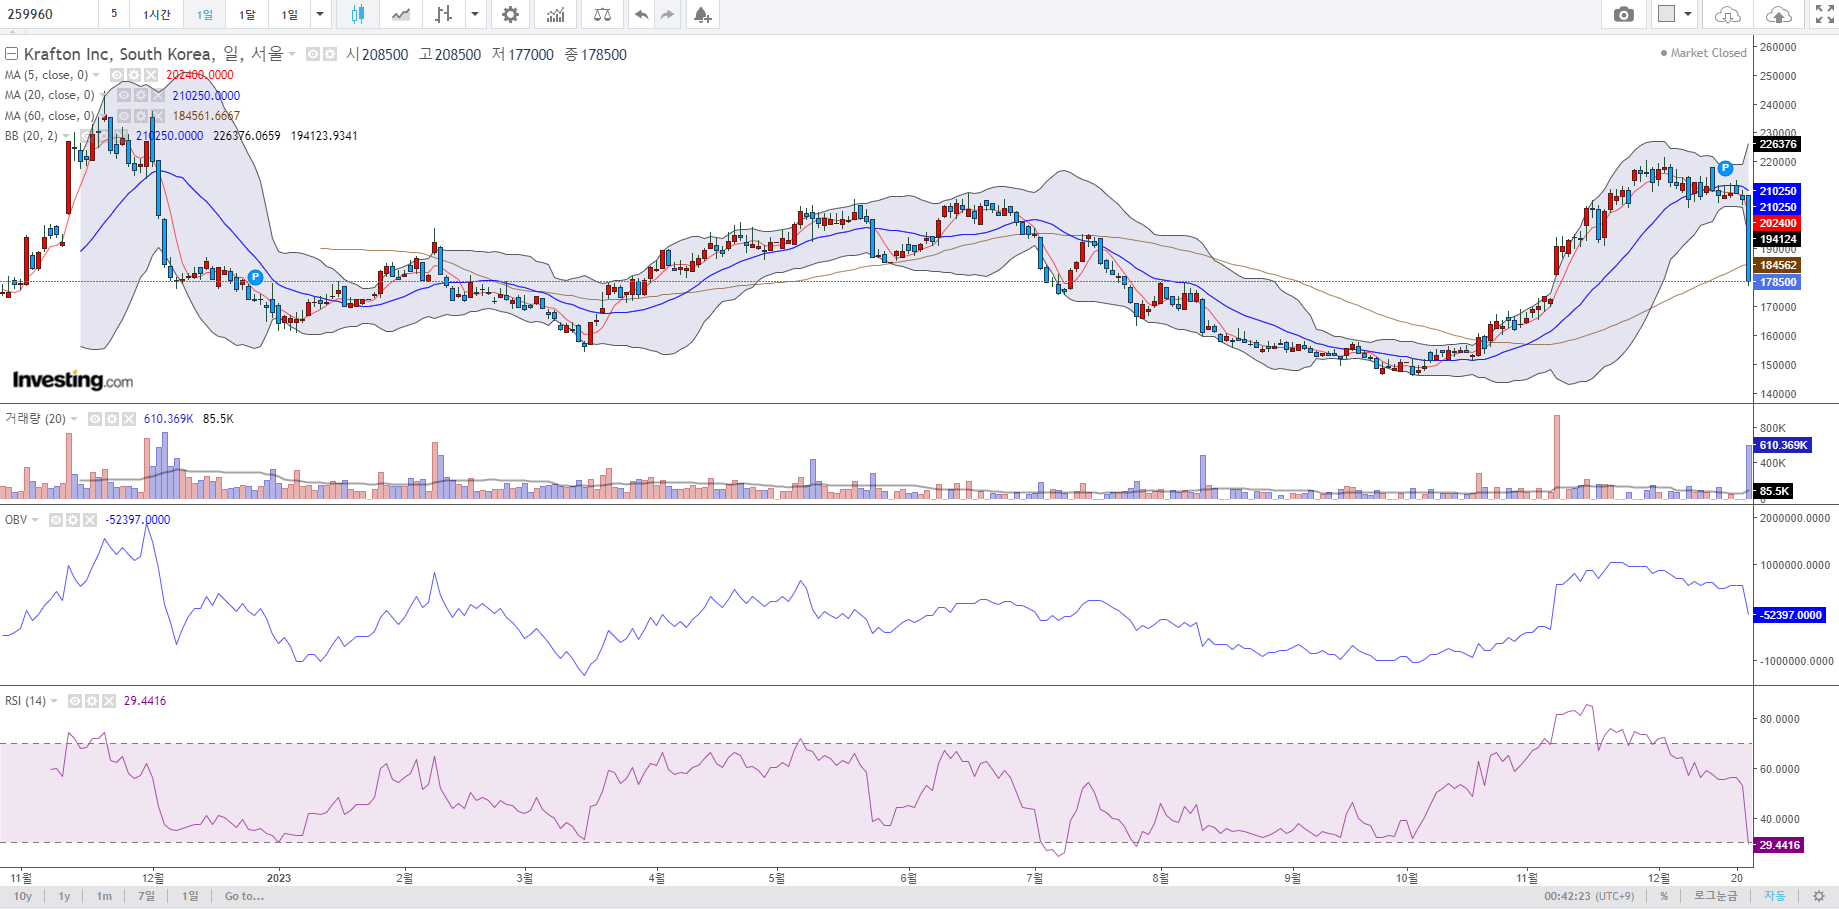Select 1시간 interval
Viewport: 1839px width, 909px height.
(157, 14)
